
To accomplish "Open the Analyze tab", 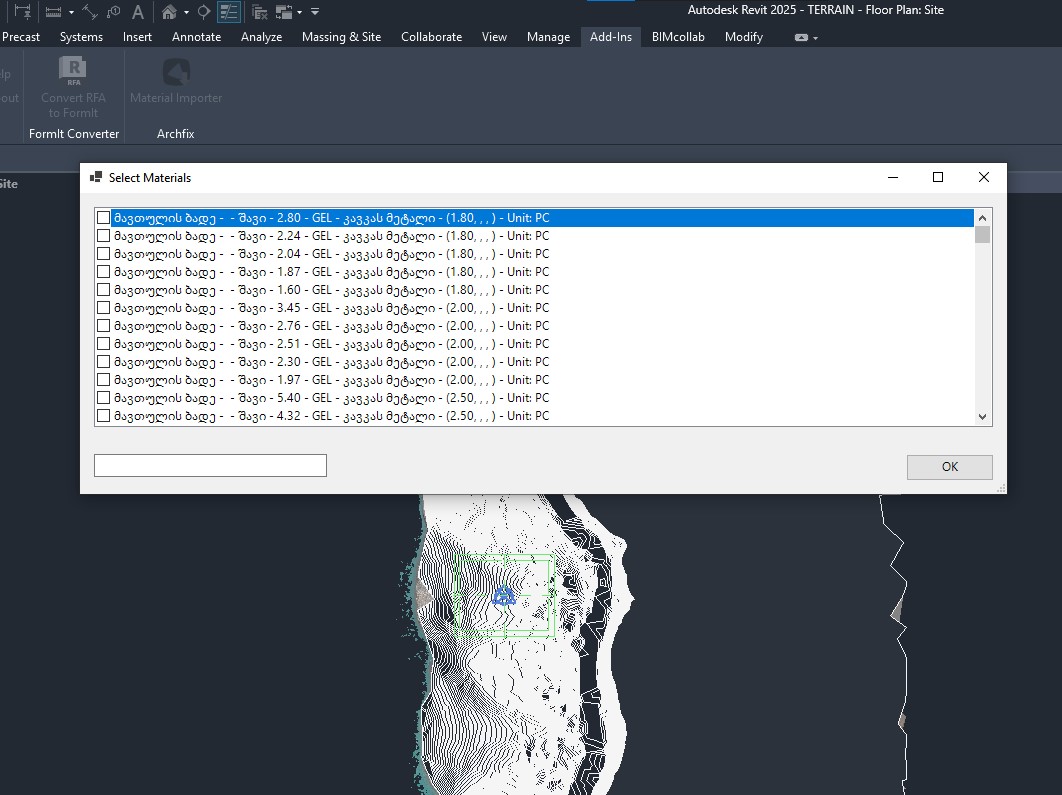I will 261,37.
